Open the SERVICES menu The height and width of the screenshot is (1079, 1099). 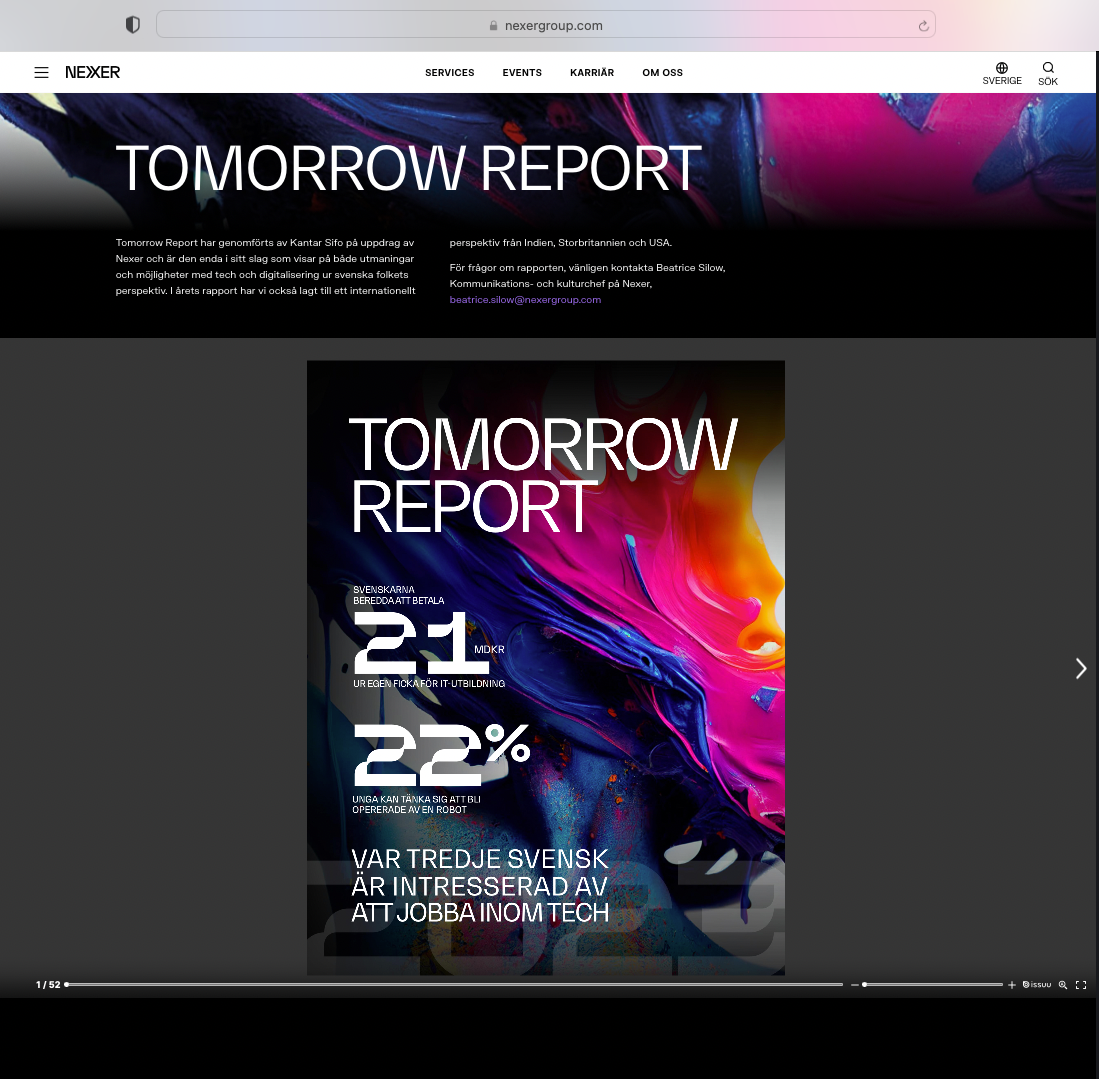[x=449, y=72]
